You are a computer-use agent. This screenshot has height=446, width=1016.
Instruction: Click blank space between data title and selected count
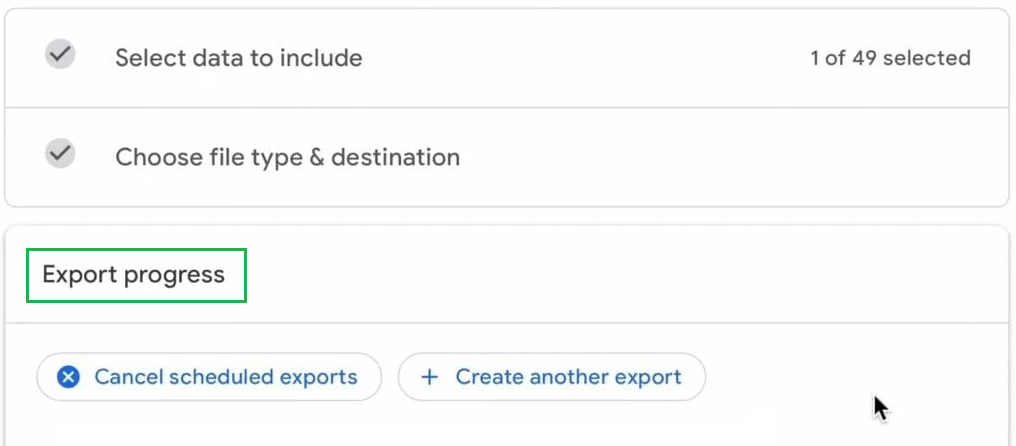tap(580, 58)
